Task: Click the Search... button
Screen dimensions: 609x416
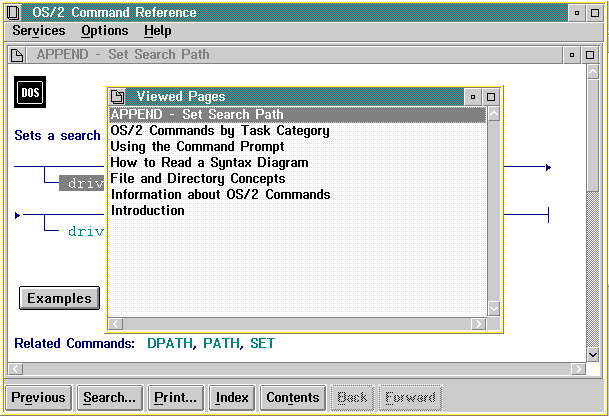Action: point(110,397)
